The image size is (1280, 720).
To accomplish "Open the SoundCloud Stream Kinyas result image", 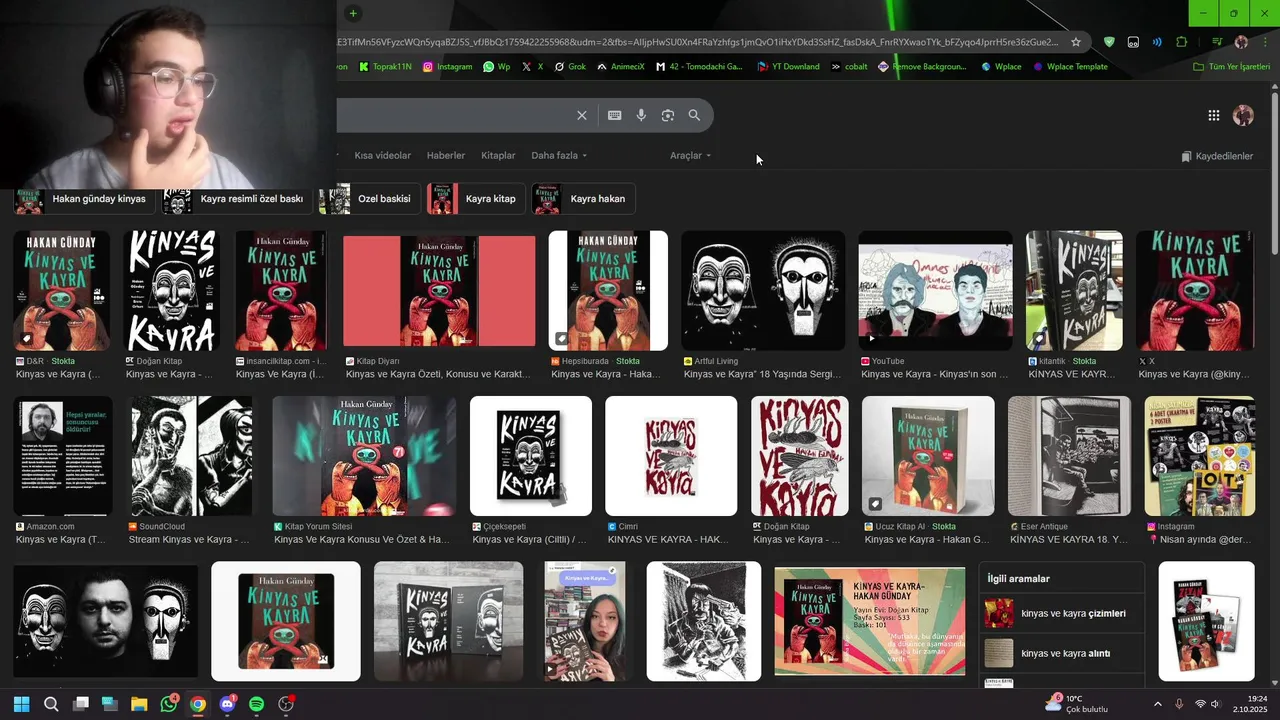I will click(x=191, y=456).
